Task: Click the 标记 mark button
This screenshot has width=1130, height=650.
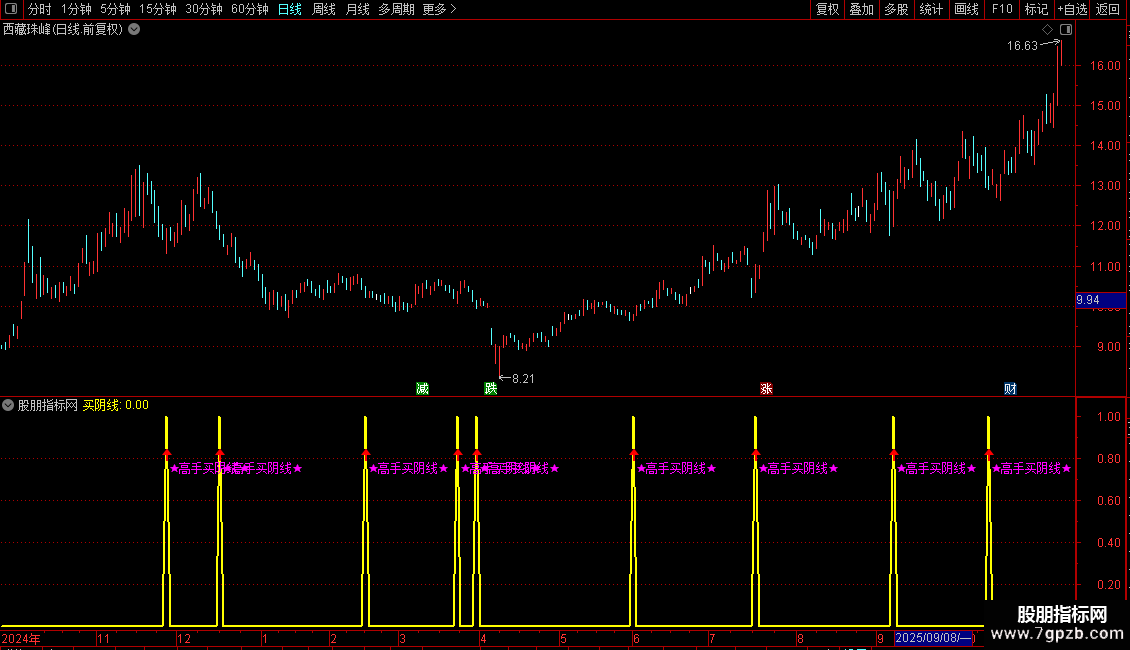Action: coord(1036,9)
